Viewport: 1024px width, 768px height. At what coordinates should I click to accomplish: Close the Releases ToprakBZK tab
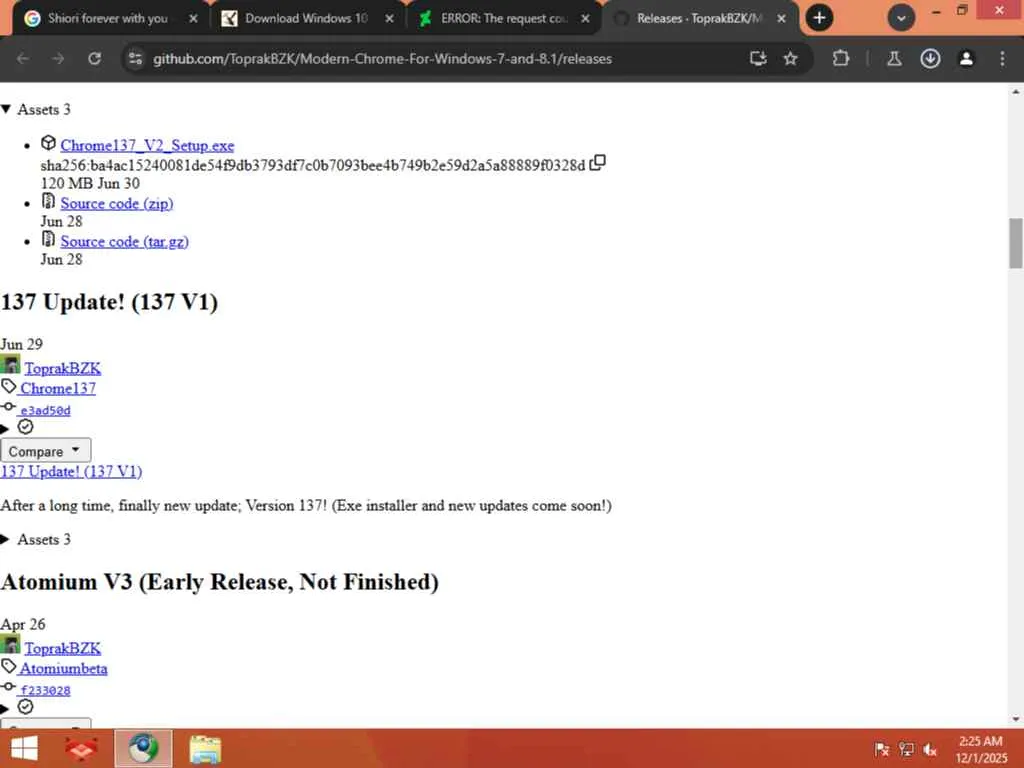coord(781,19)
